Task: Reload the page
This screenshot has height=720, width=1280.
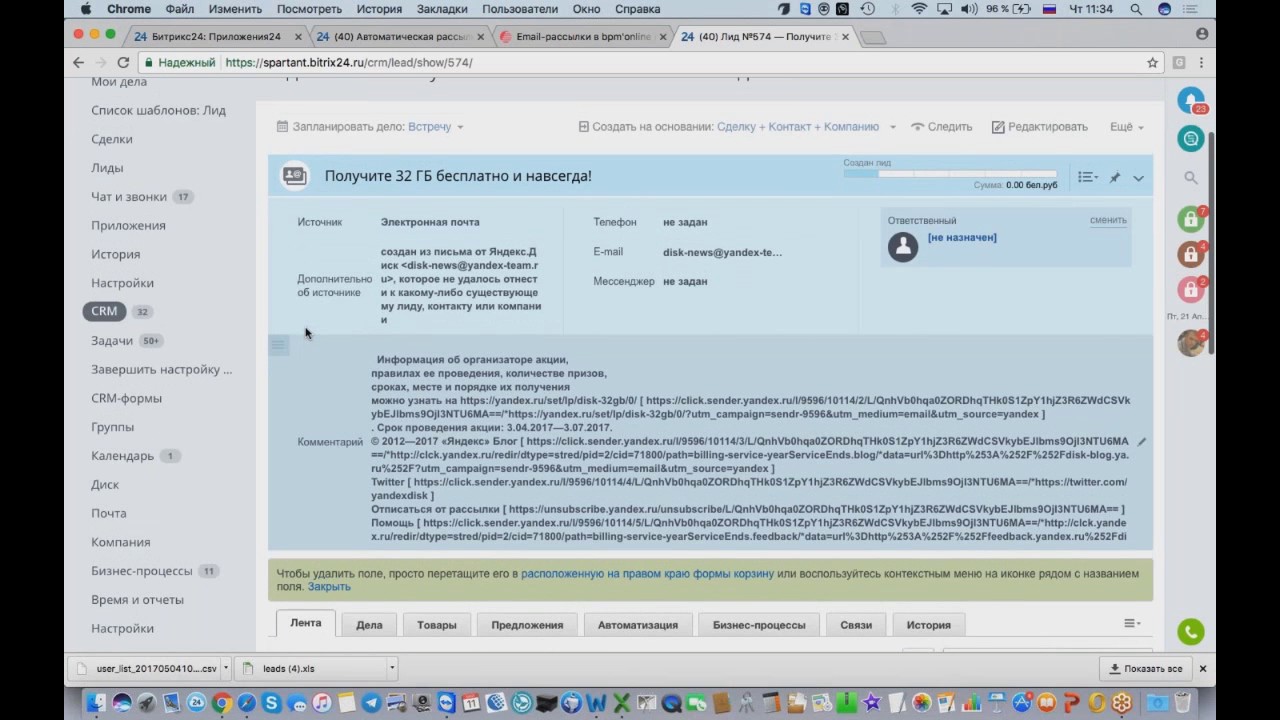Action: [123, 62]
